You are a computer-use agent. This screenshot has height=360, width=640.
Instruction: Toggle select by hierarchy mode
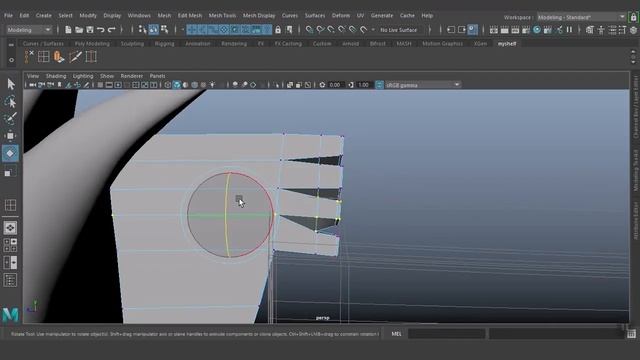click(x=142, y=30)
